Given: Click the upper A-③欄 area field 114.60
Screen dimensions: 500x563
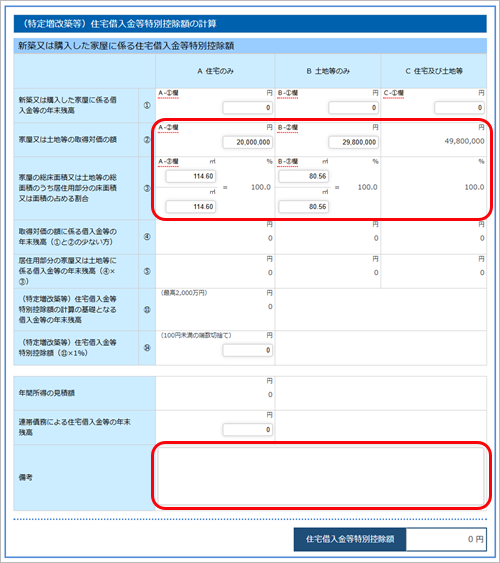Looking at the screenshot, I should (x=191, y=176).
